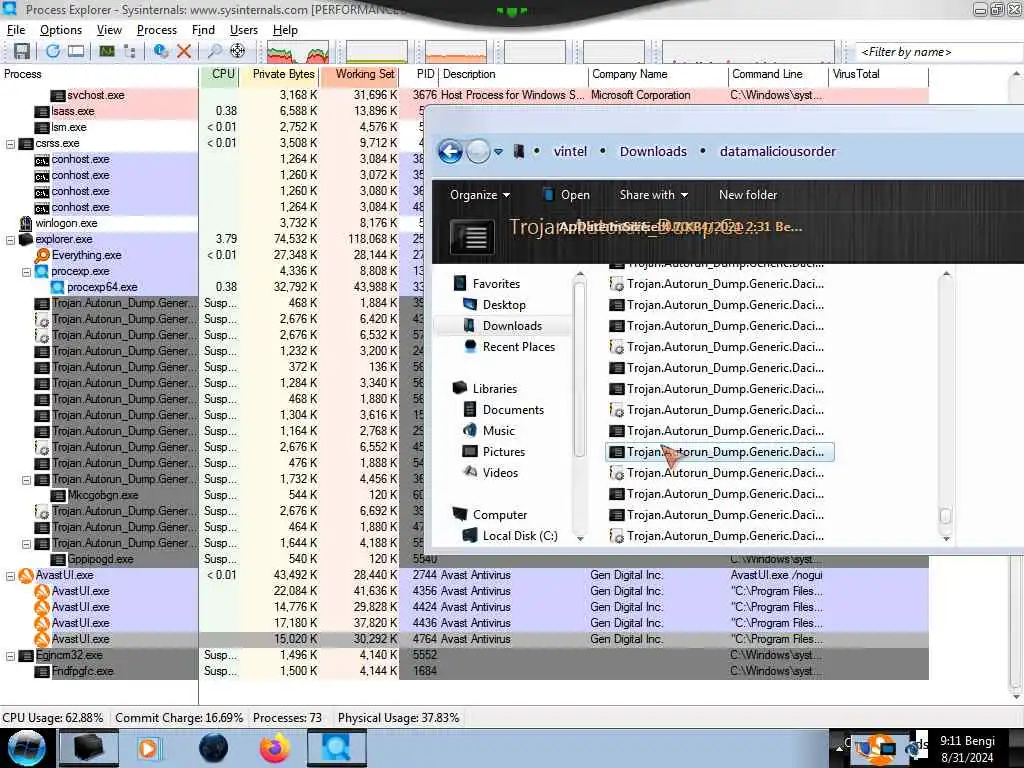Open the View menu
Screen dimensions: 1024x768
(x=109, y=30)
